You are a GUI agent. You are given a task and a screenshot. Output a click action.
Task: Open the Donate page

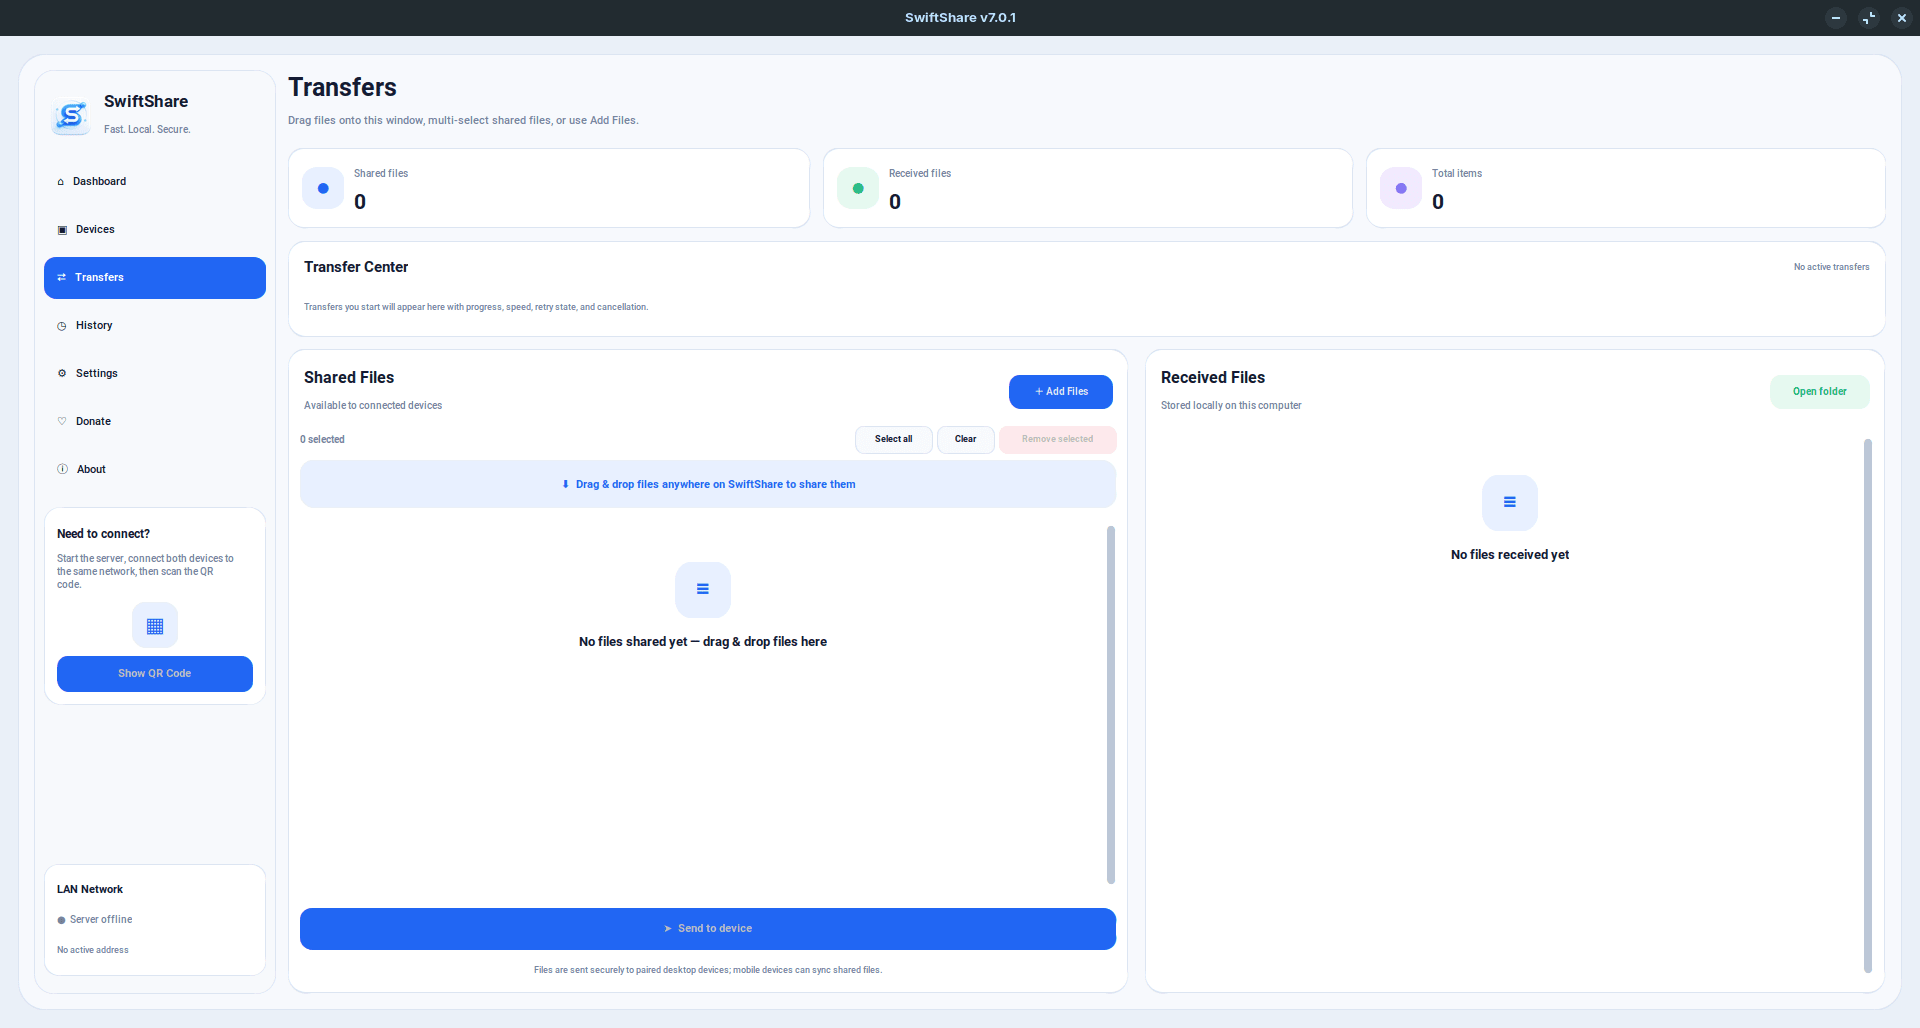155,422
